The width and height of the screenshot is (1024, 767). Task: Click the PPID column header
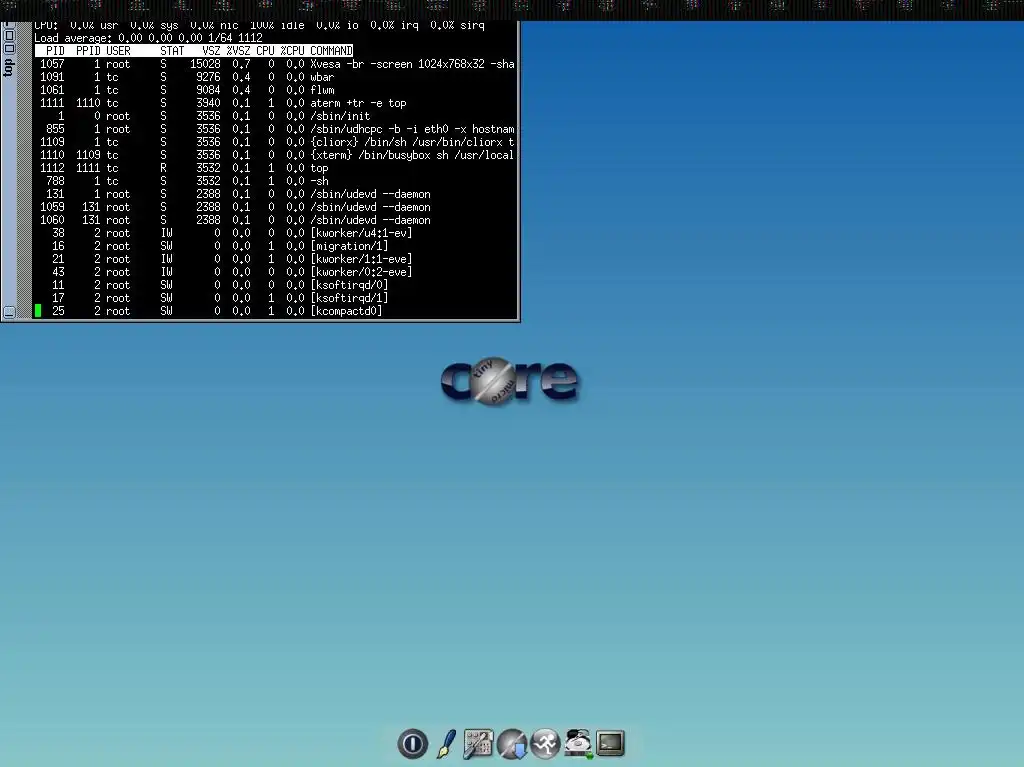tap(88, 51)
